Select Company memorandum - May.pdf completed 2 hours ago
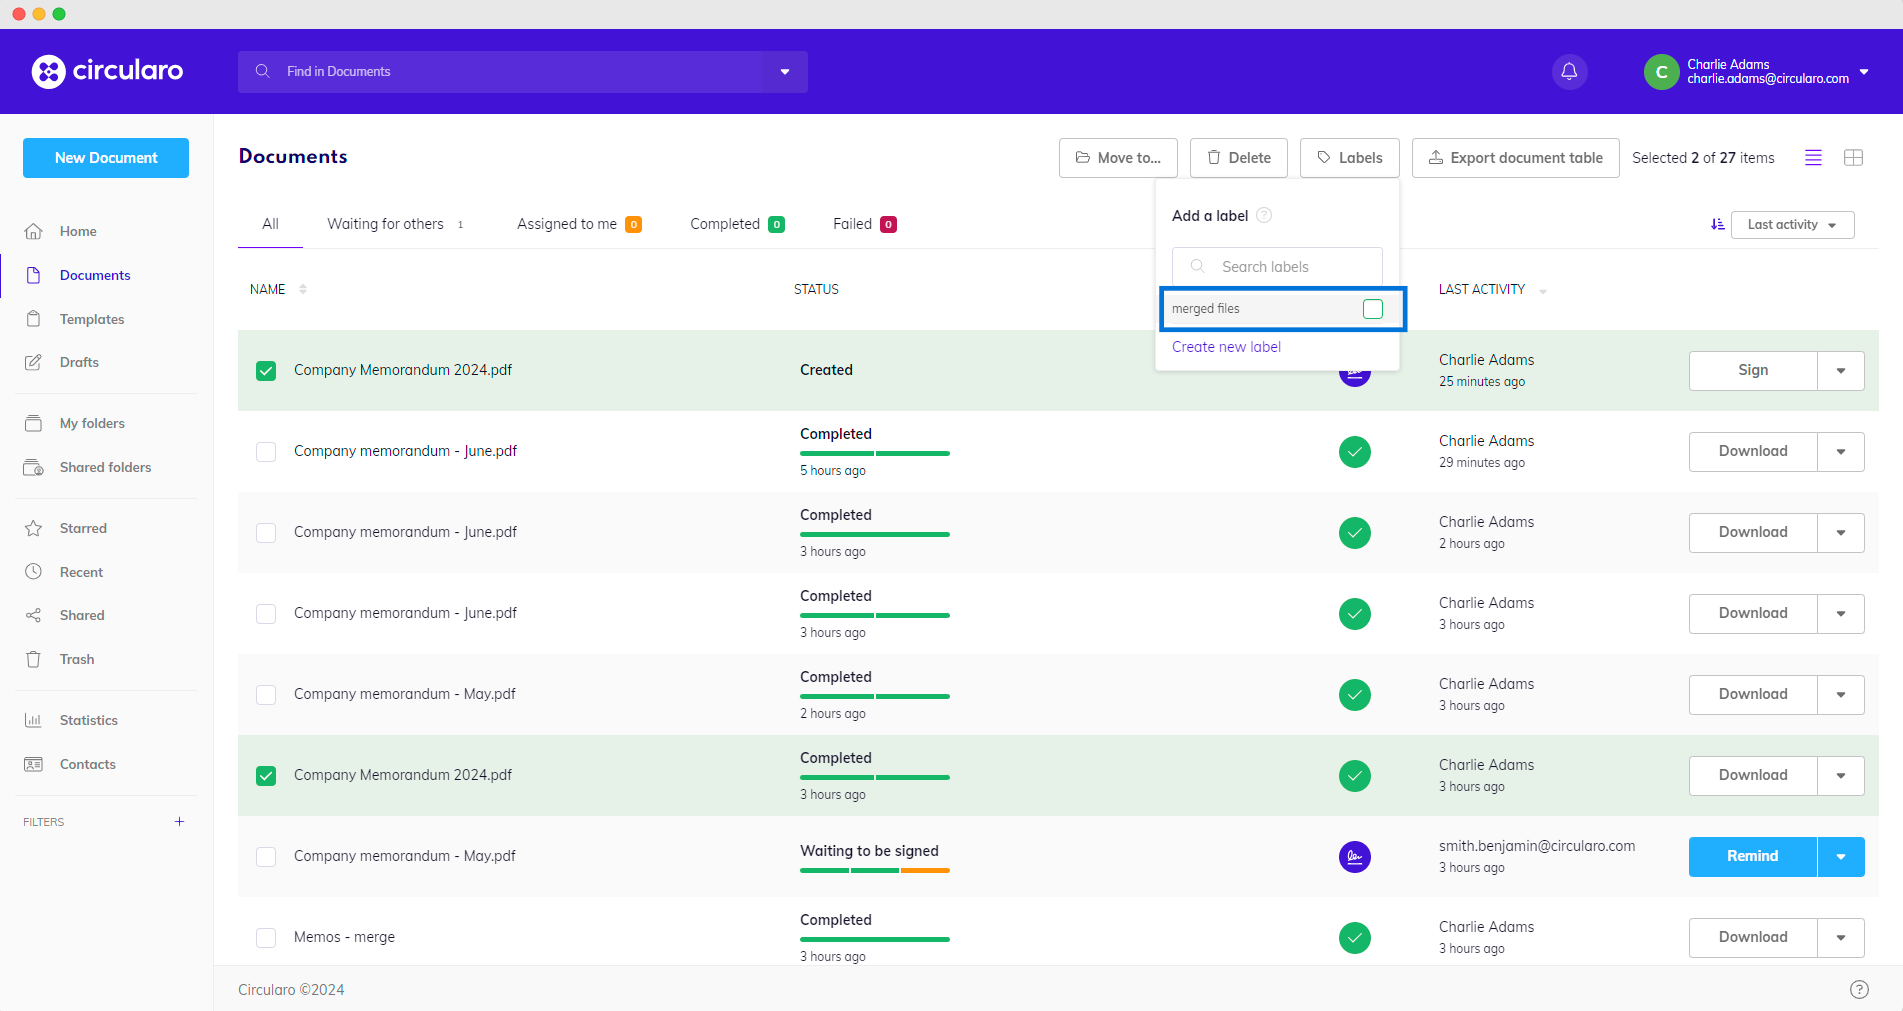1903x1011 pixels. 266,695
